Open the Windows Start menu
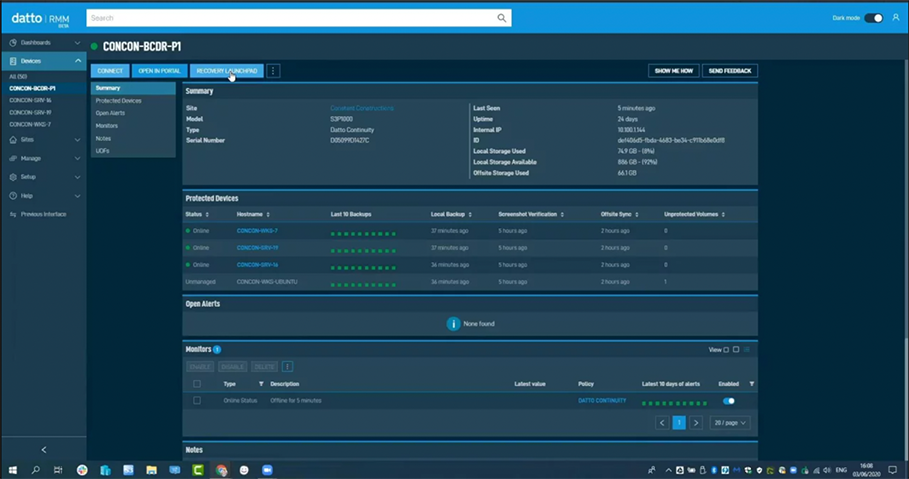The width and height of the screenshot is (909, 479). (12, 470)
